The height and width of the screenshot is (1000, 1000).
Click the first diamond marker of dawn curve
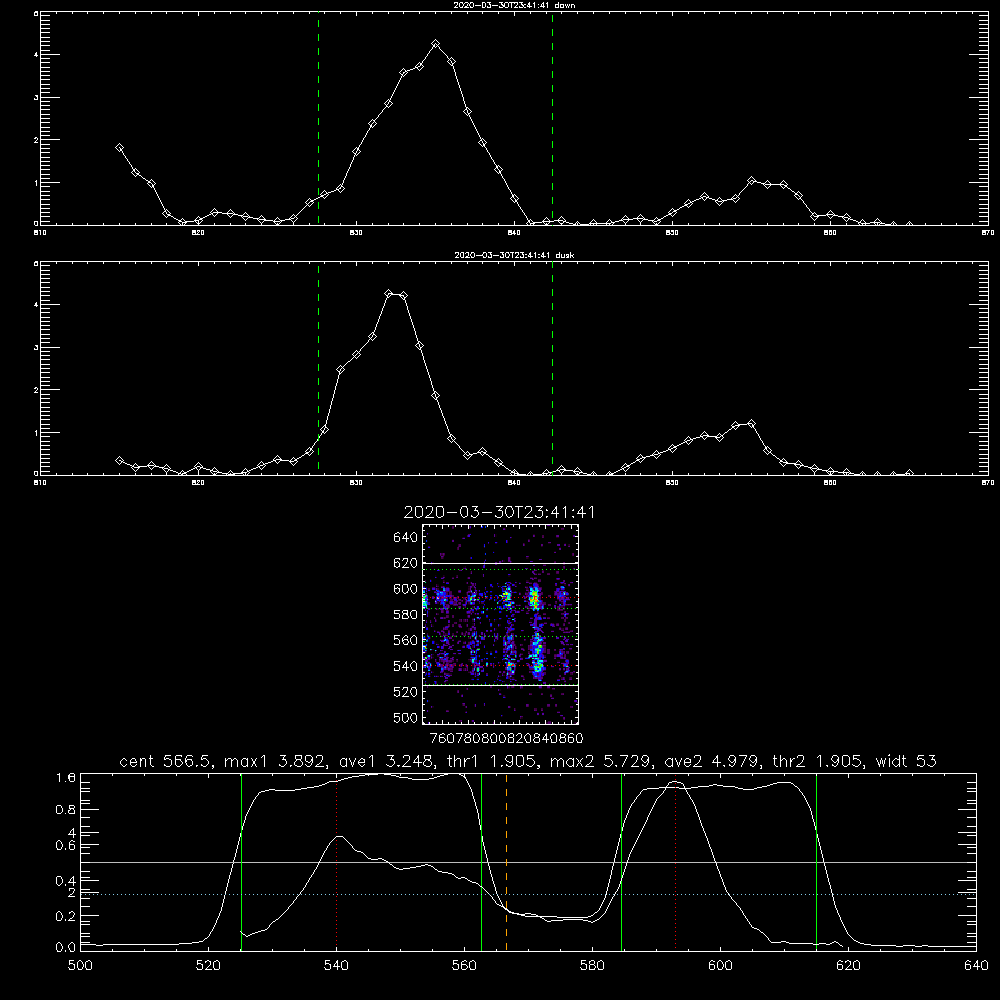(119, 147)
